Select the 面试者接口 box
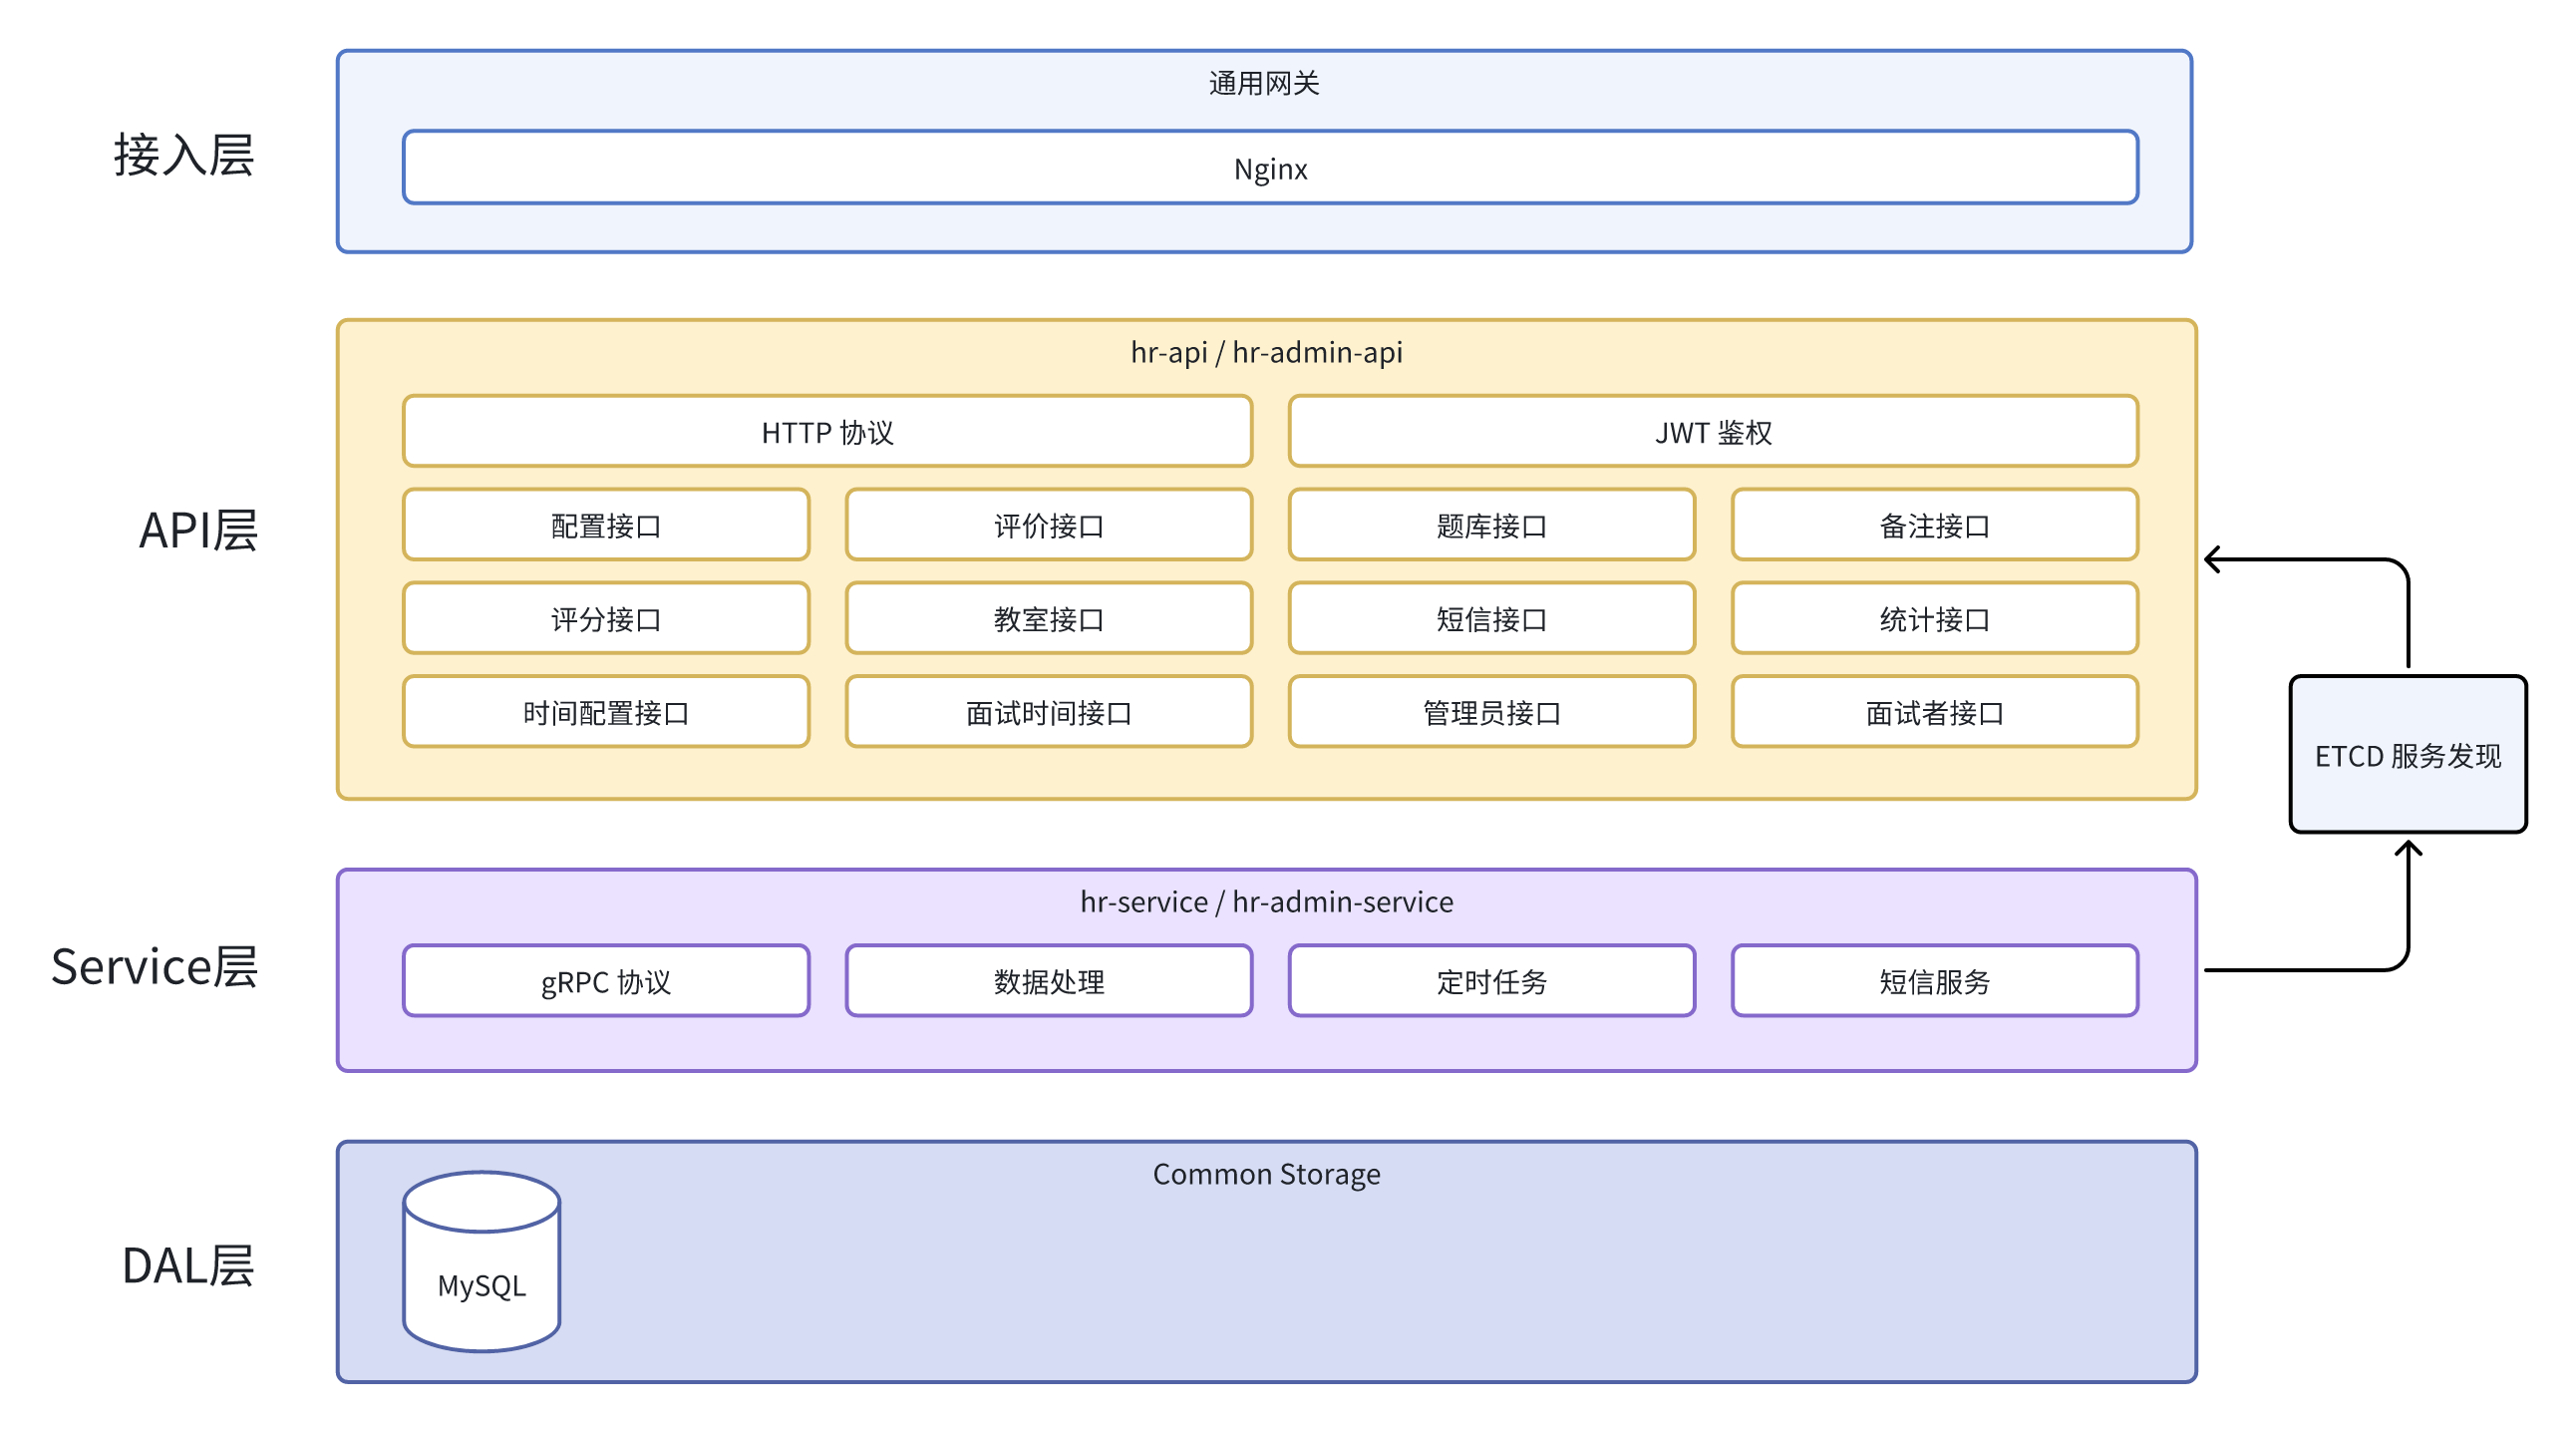 pyautogui.click(x=1935, y=712)
